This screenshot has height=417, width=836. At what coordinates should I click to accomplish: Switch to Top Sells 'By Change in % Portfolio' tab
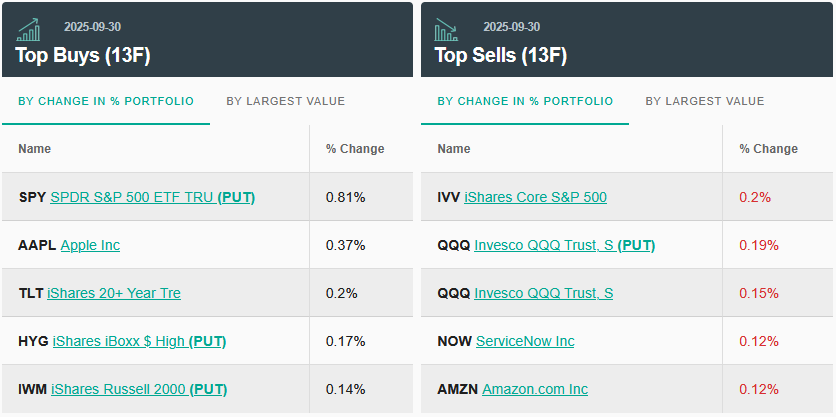point(525,101)
